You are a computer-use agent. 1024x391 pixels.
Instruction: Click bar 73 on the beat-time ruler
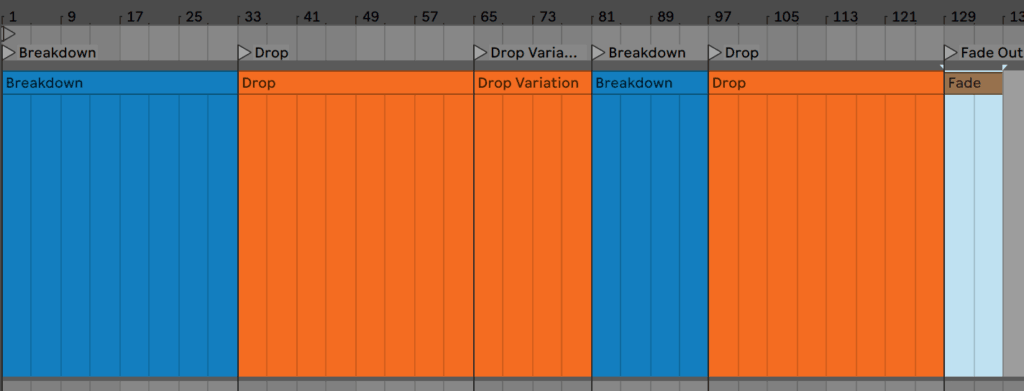pyautogui.click(x=547, y=17)
